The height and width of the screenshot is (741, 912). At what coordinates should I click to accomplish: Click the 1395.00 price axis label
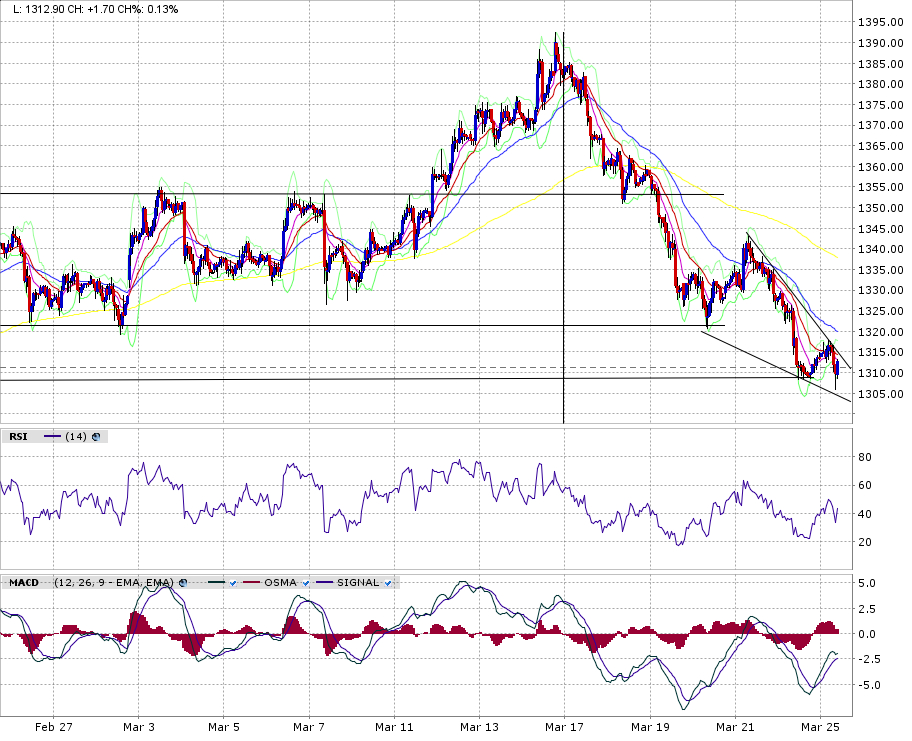point(881,23)
